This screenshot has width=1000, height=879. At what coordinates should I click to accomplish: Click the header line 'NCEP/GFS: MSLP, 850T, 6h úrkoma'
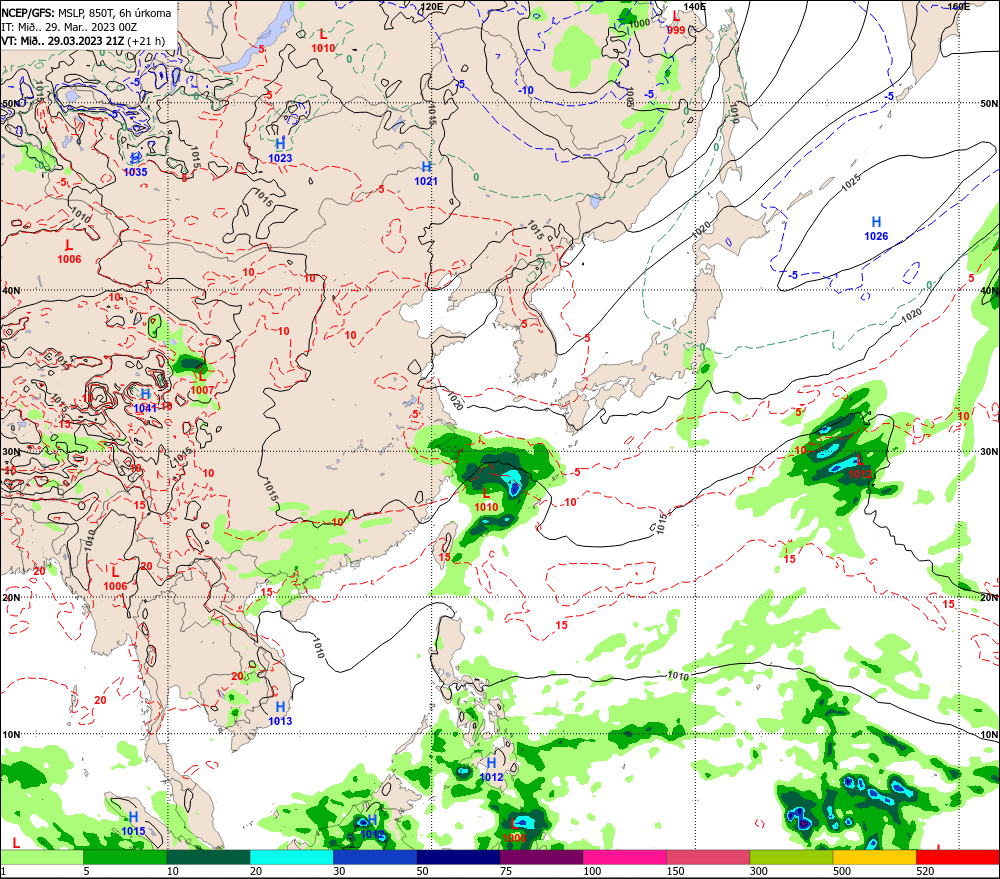click(x=87, y=13)
